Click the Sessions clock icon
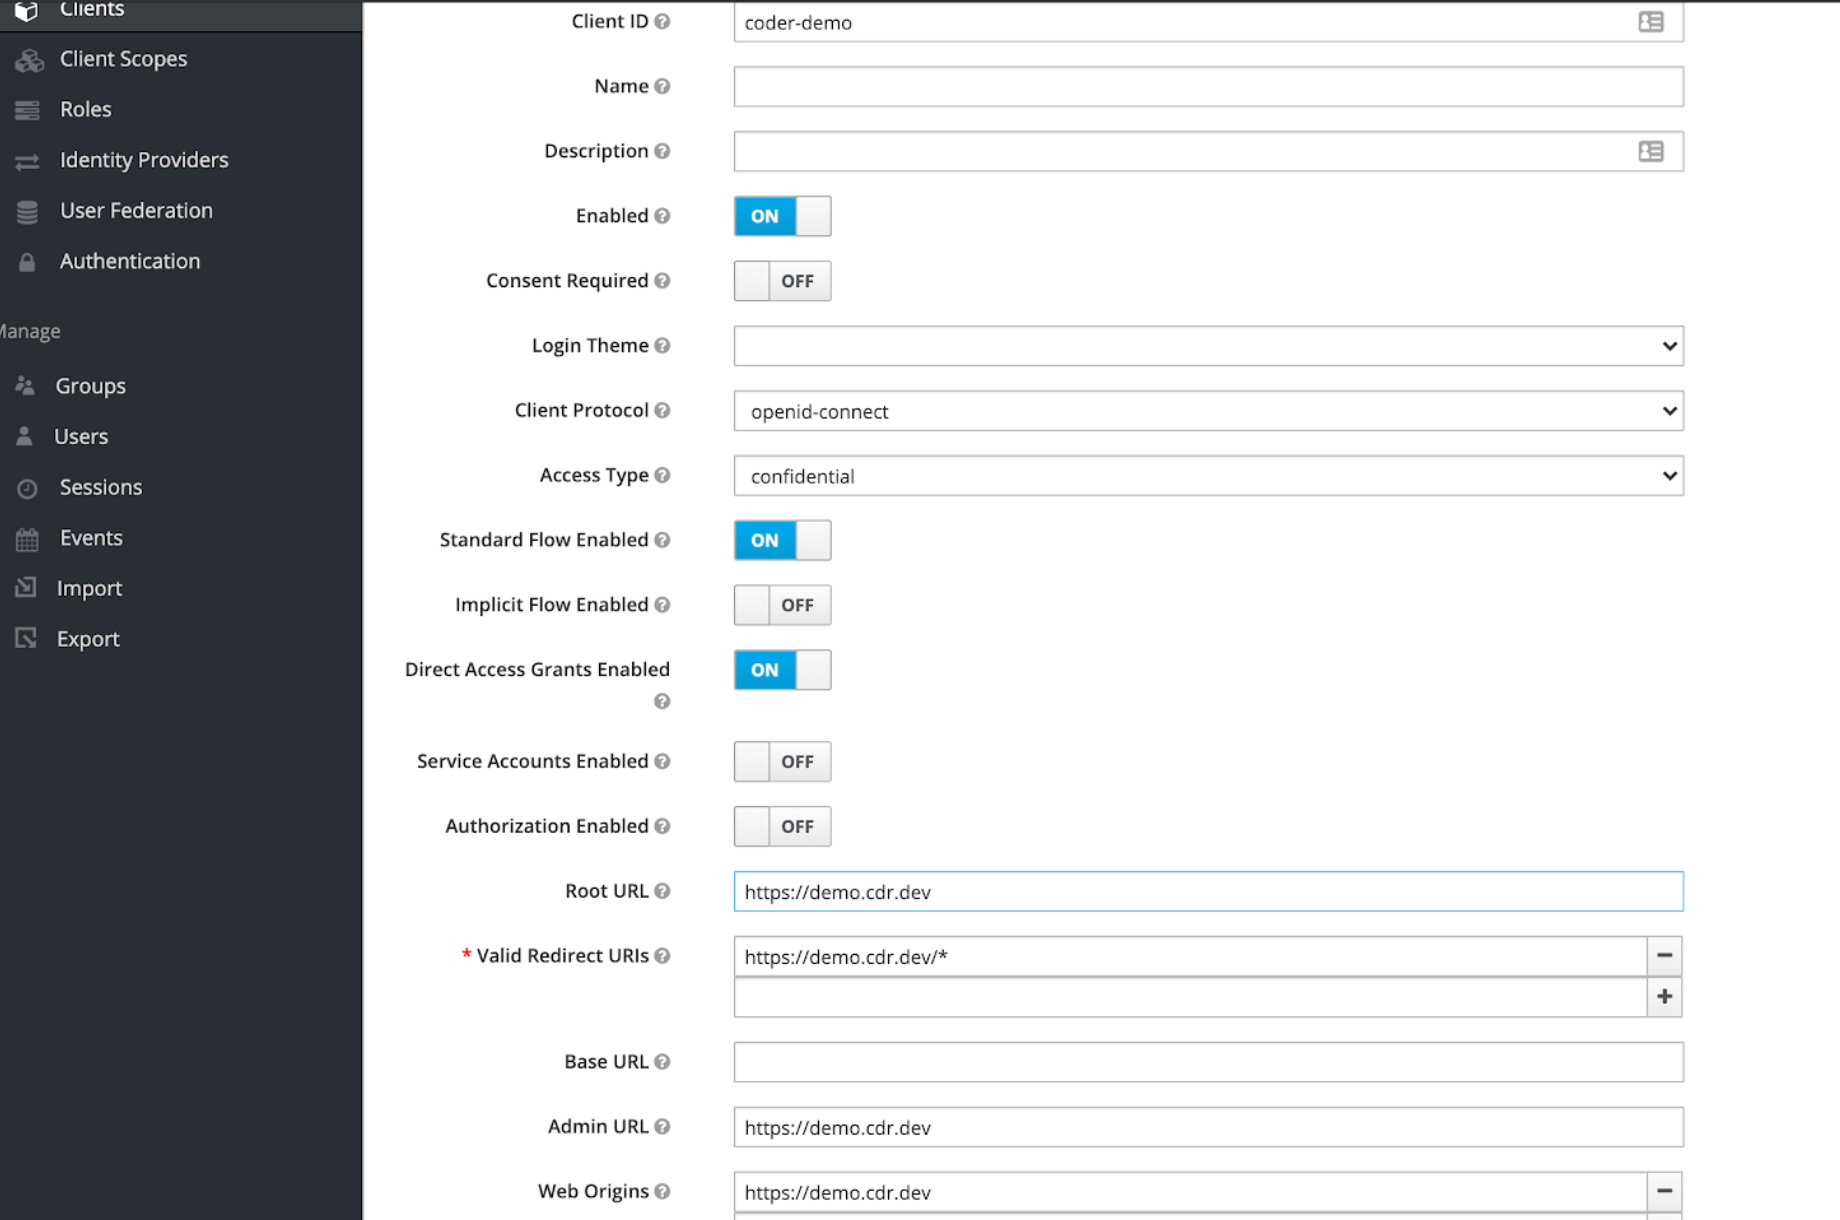The image size is (1840, 1220). click(x=26, y=487)
